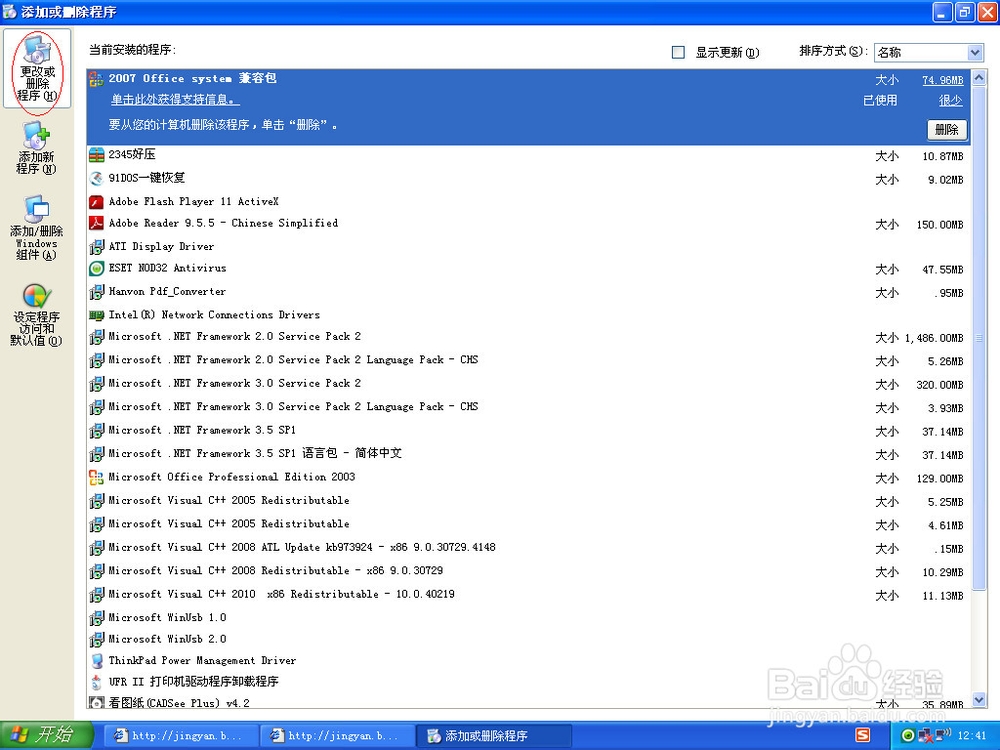Click the UFR II printer driver uninstaller icon
The width and height of the screenshot is (1000, 750).
(x=96, y=682)
